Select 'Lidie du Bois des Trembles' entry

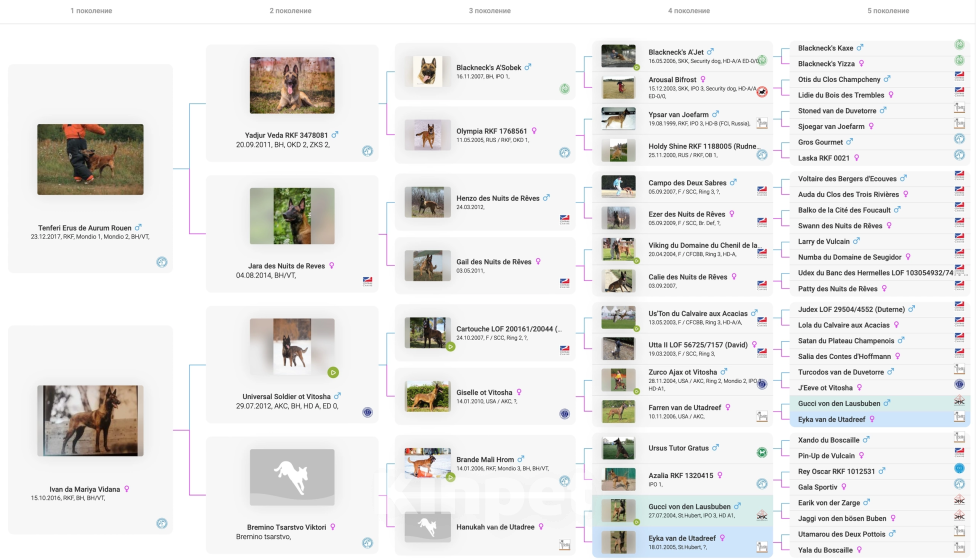click(x=841, y=95)
